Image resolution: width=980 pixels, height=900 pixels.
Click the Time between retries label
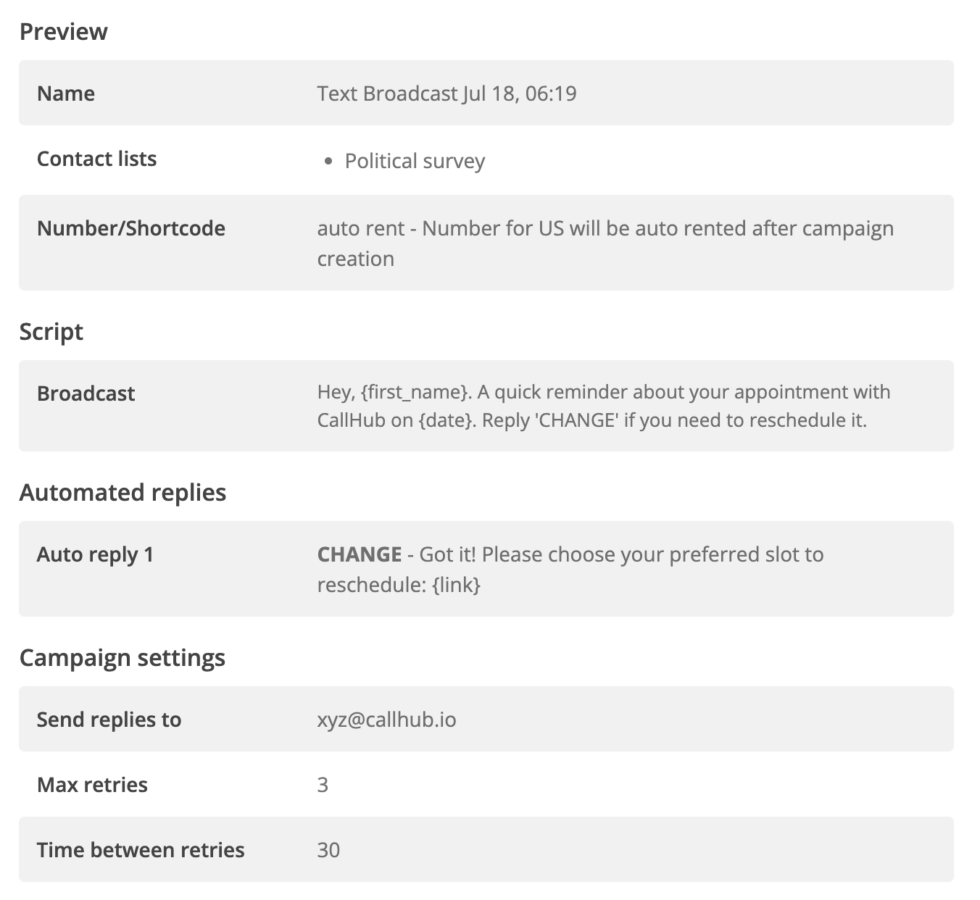[141, 850]
